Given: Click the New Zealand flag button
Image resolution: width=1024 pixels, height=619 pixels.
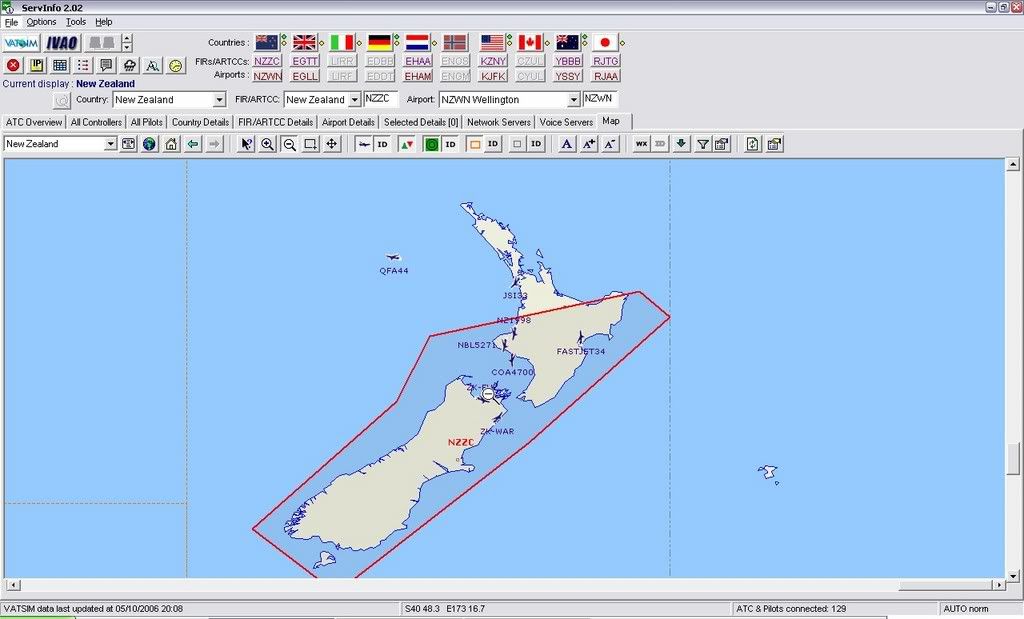Looking at the screenshot, I should (267, 42).
